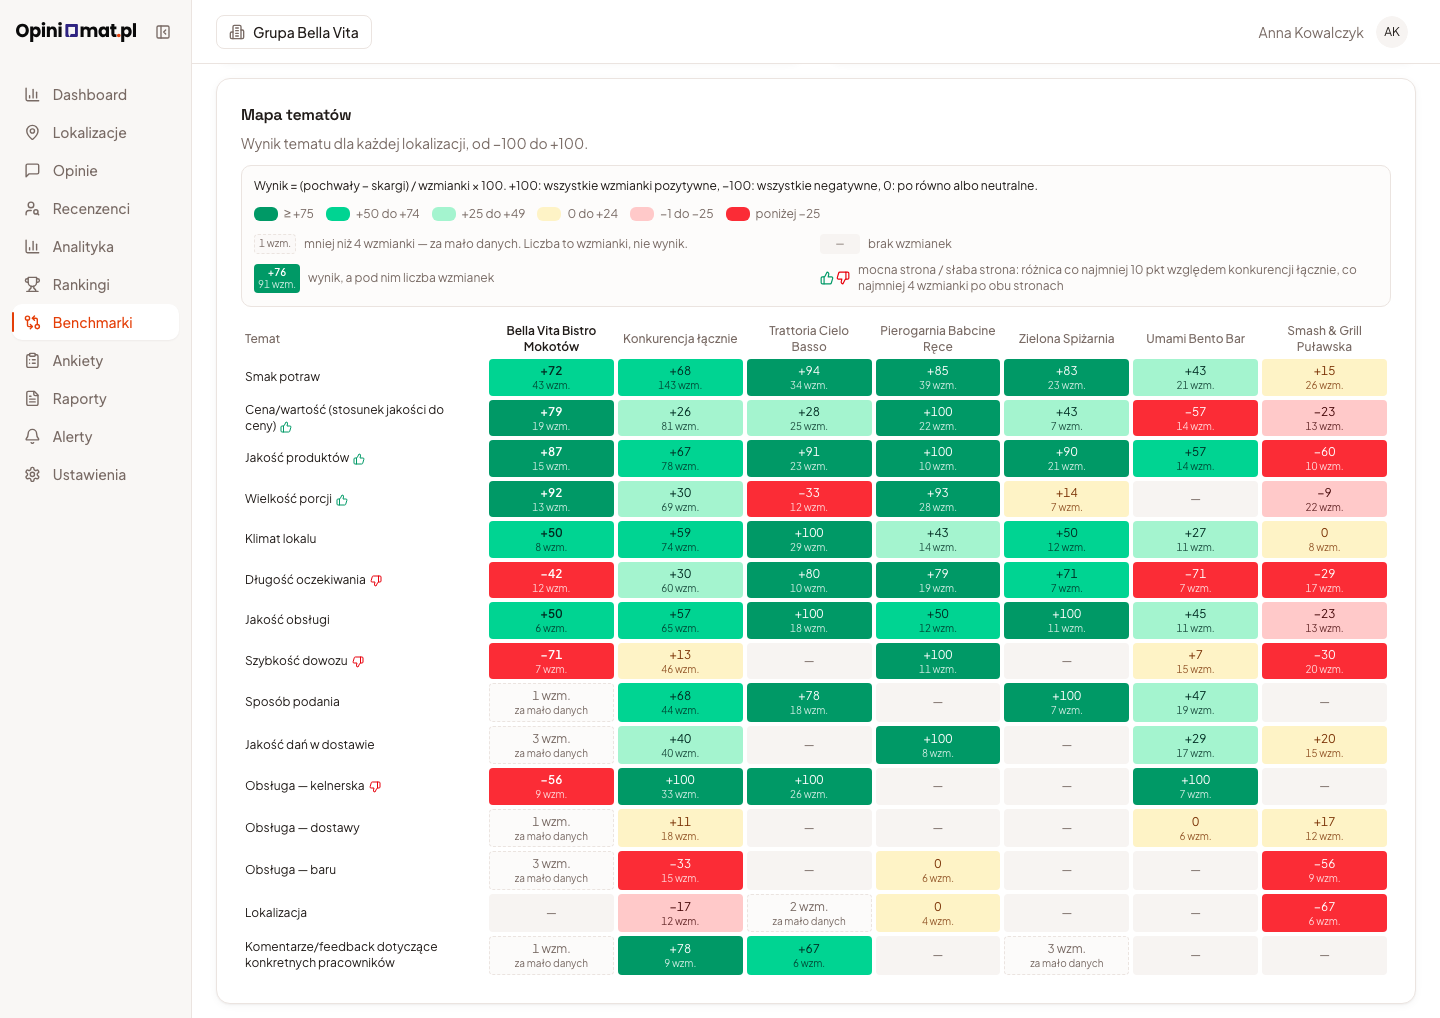
Task: Click the red poniżej −25 legend swatch
Action: click(x=738, y=214)
